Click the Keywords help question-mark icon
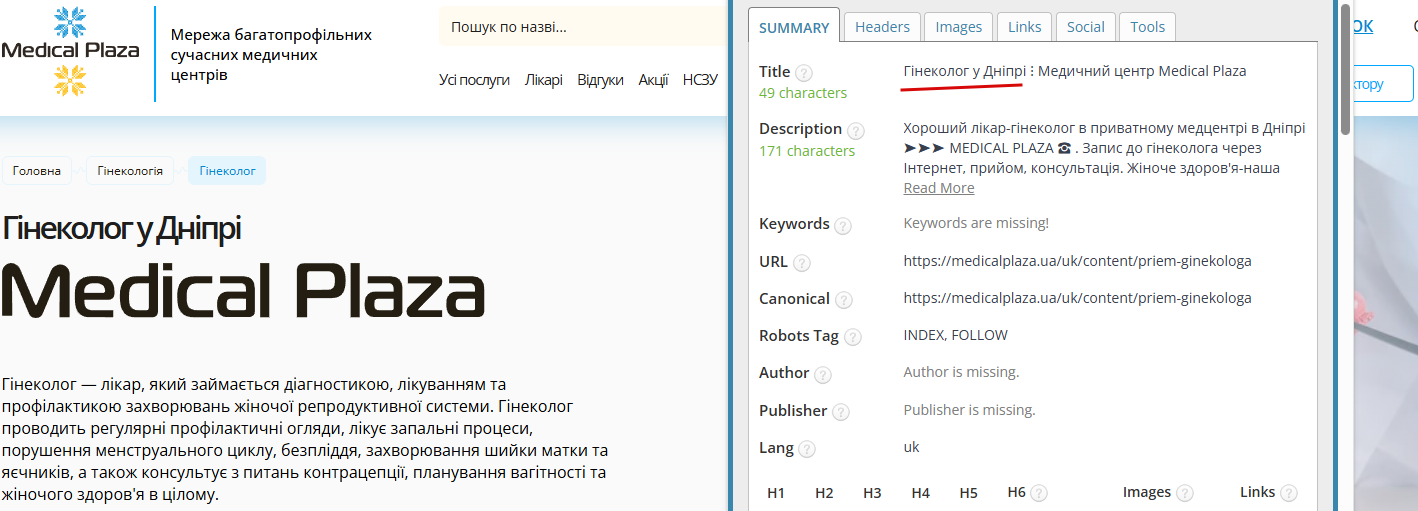 (843, 225)
